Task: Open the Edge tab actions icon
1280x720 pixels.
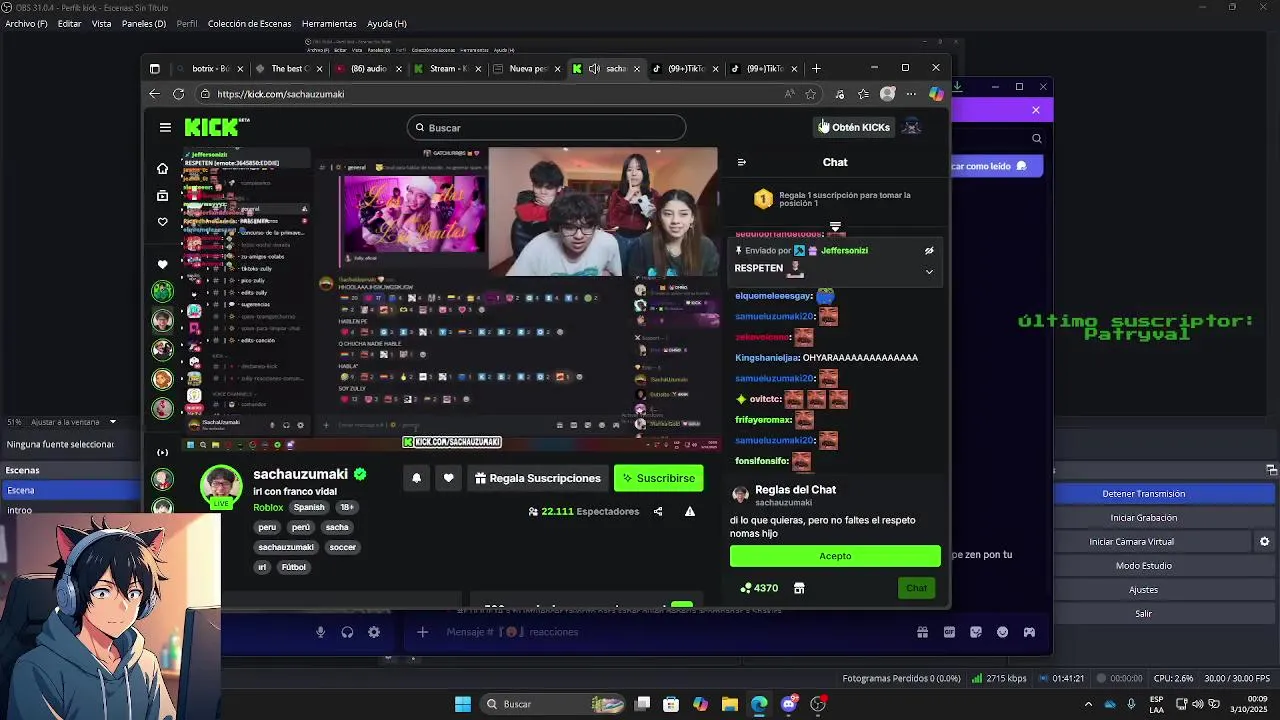Action: pyautogui.click(x=155, y=69)
